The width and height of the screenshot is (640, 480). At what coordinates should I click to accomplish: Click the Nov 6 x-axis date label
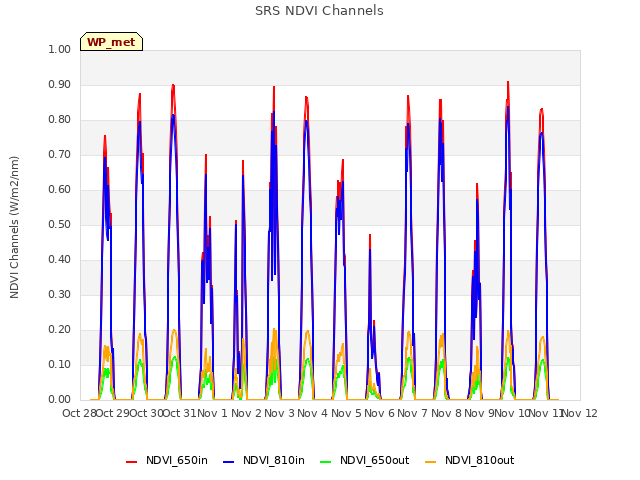379,413
